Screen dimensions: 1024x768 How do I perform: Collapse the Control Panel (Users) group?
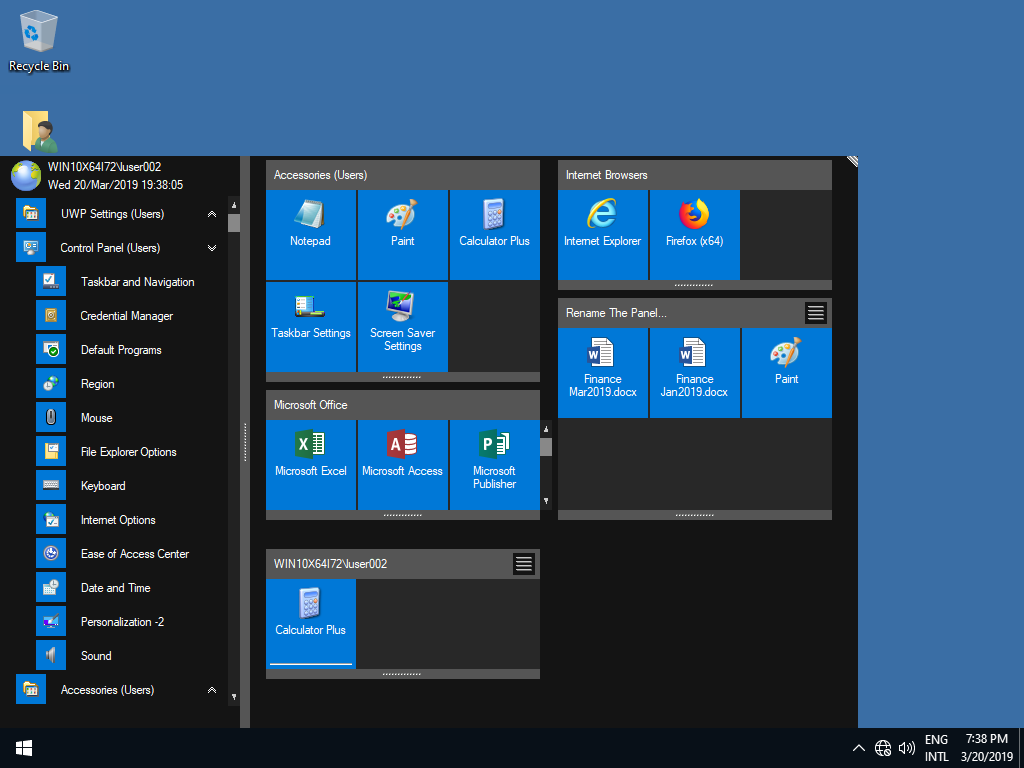212,248
